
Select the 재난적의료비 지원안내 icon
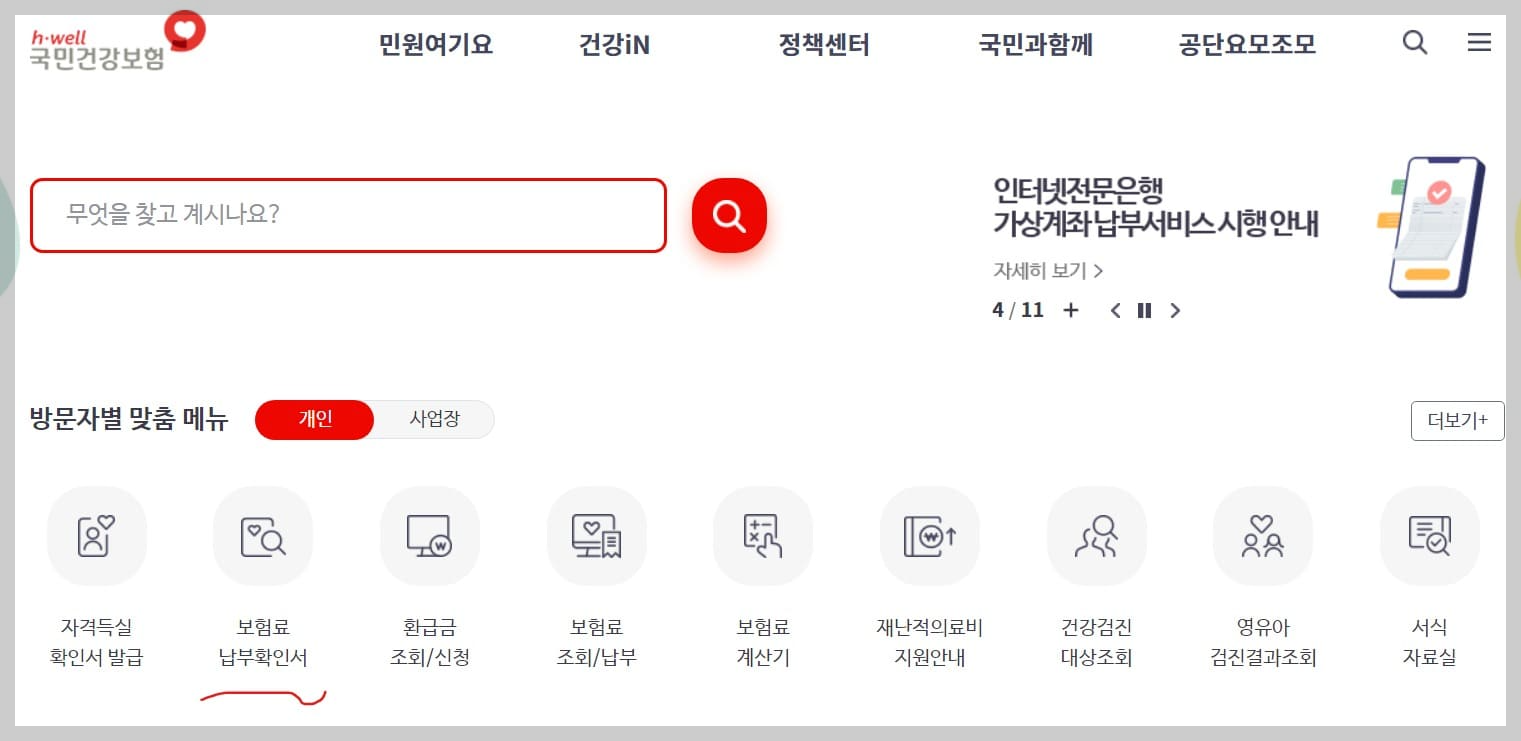(x=929, y=536)
